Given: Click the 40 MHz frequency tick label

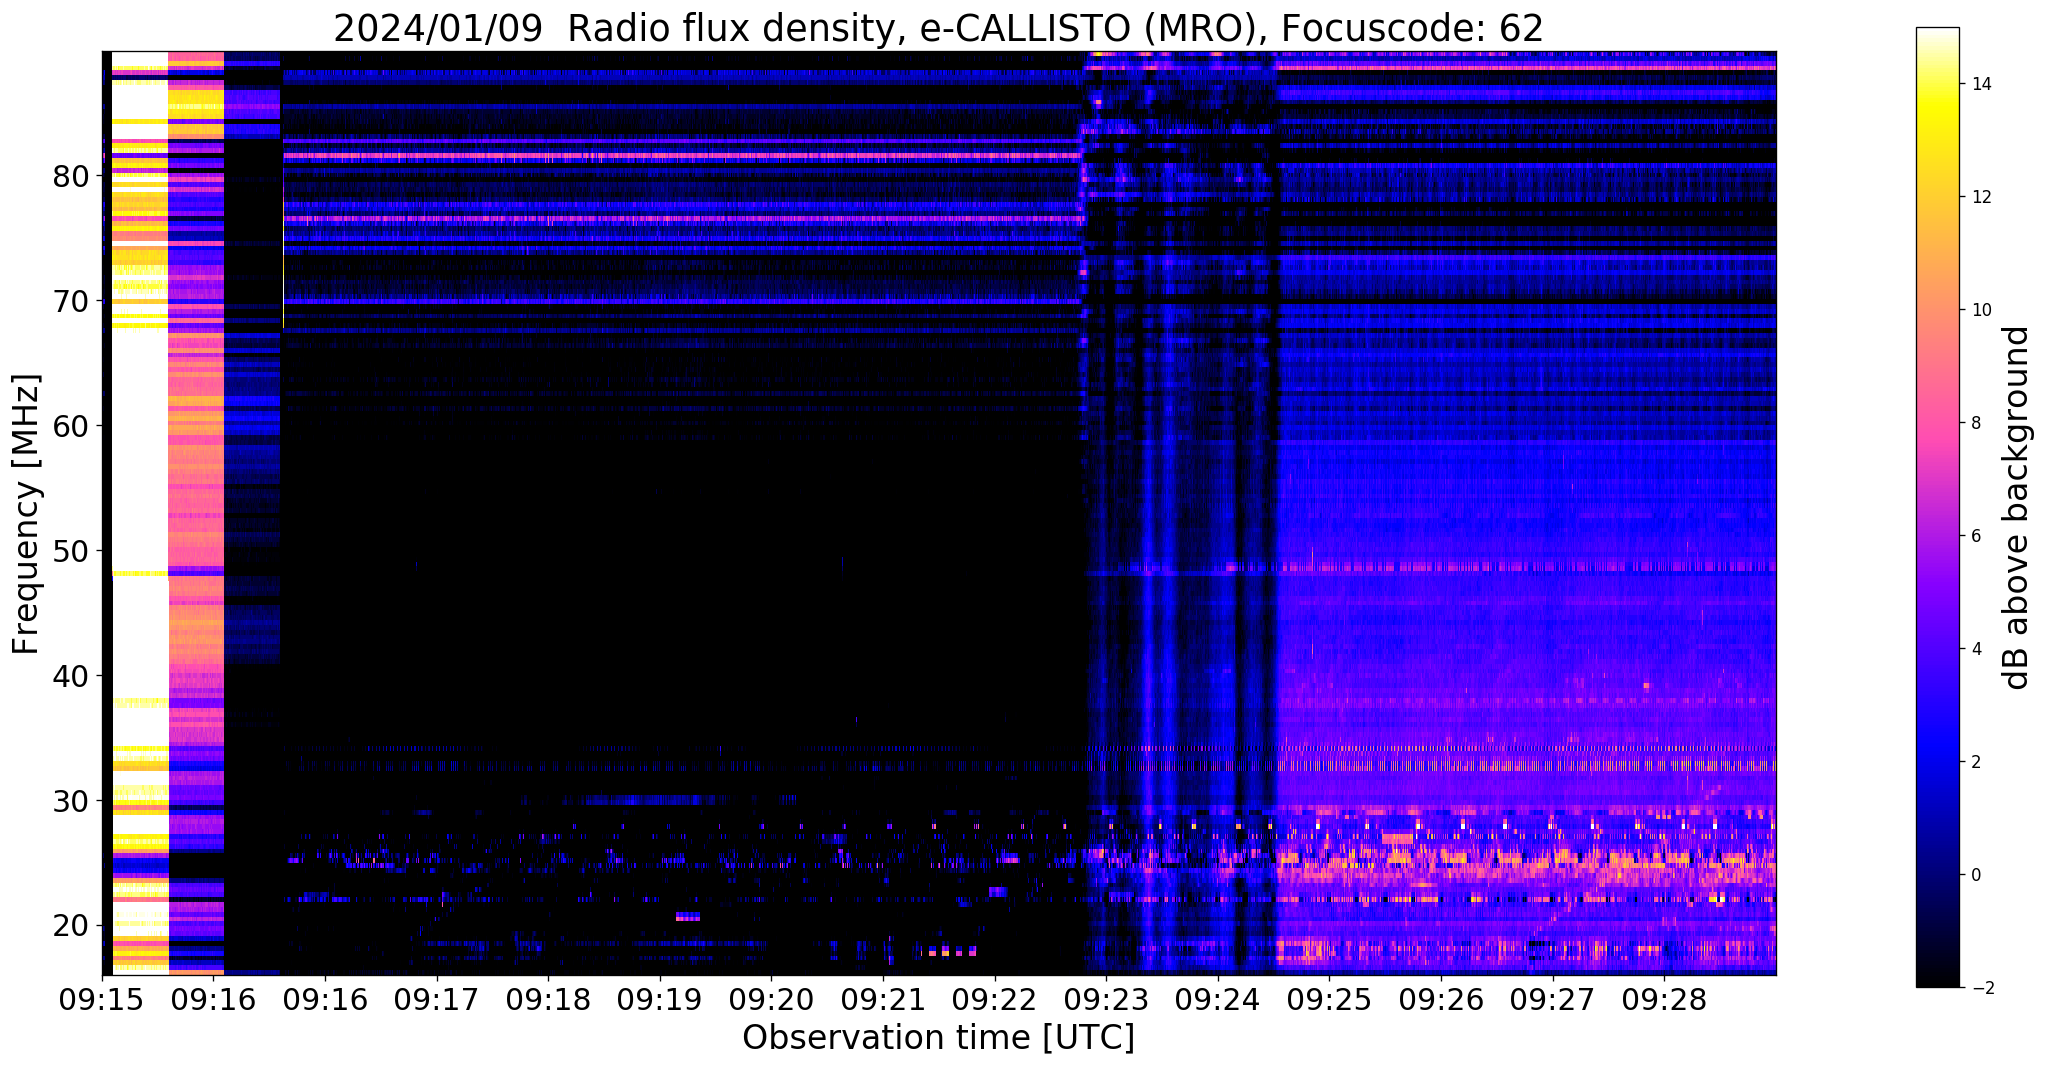Looking at the screenshot, I should tap(70, 676).
